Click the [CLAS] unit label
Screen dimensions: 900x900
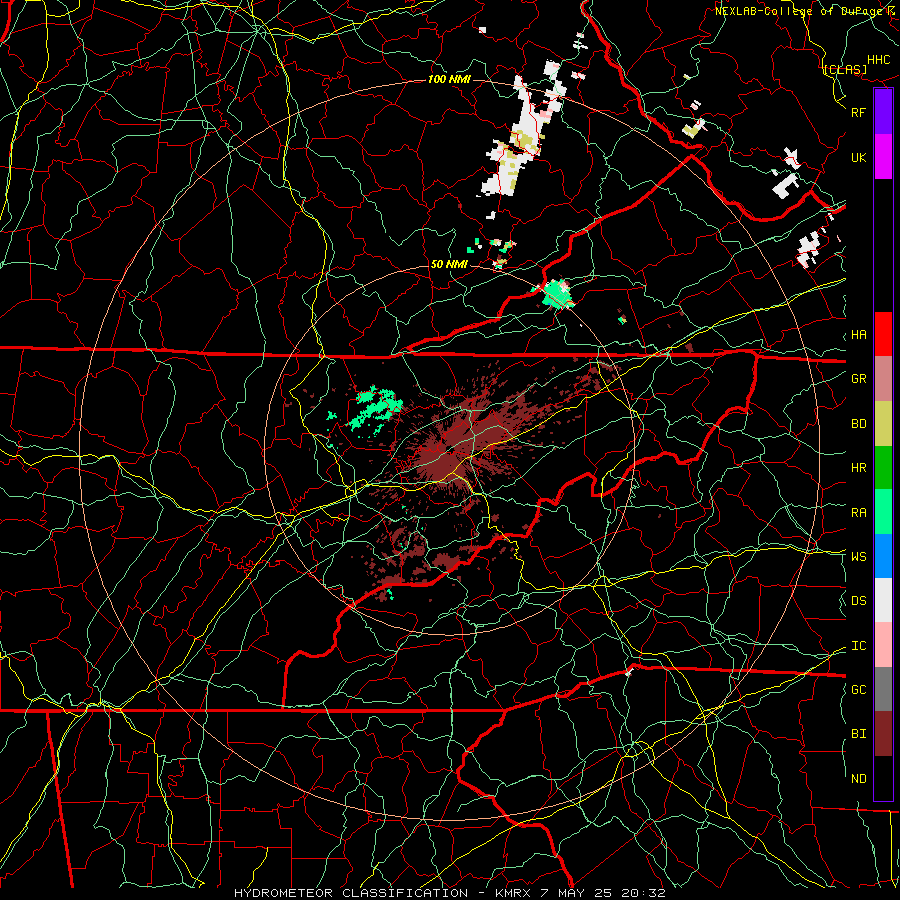click(845, 69)
